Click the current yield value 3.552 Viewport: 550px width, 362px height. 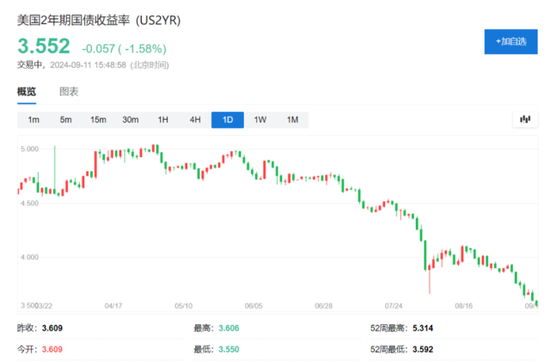coord(44,46)
